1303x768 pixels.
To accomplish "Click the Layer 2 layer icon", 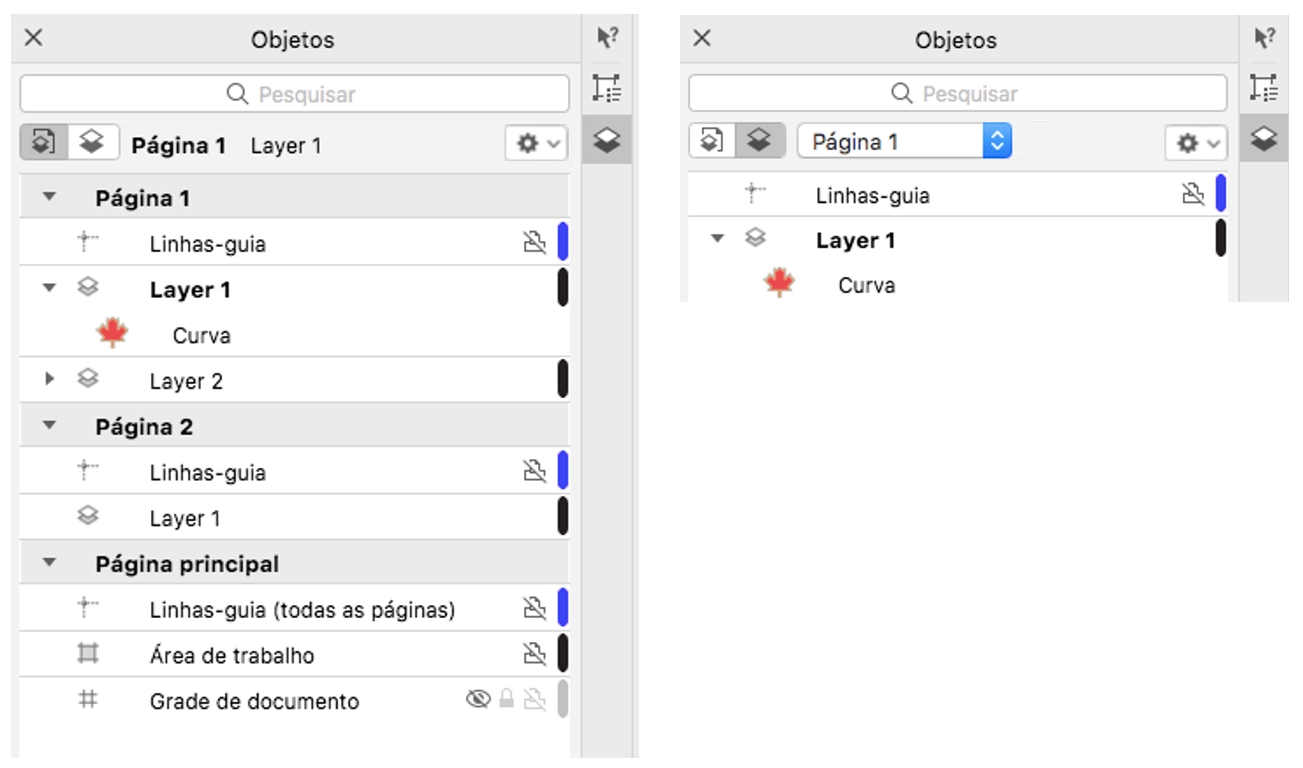I will tap(88, 380).
